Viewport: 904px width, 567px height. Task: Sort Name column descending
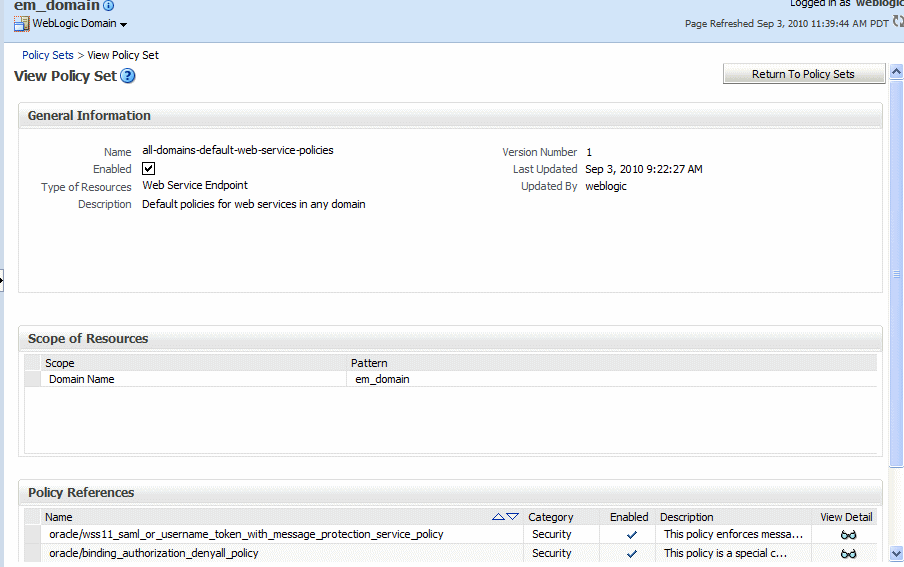513,517
